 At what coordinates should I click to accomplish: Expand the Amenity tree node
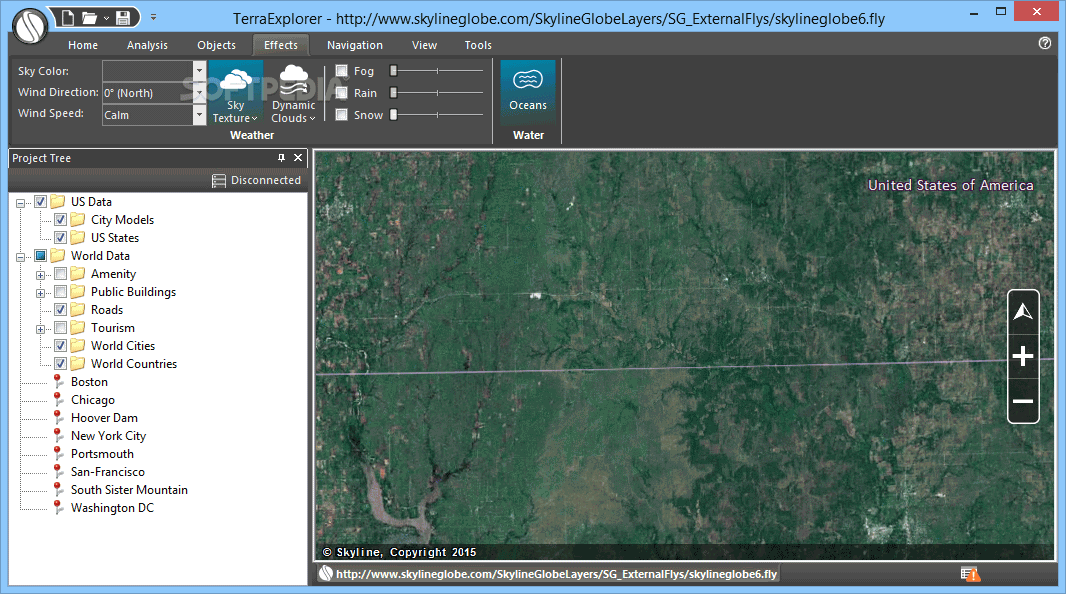pyautogui.click(x=41, y=275)
